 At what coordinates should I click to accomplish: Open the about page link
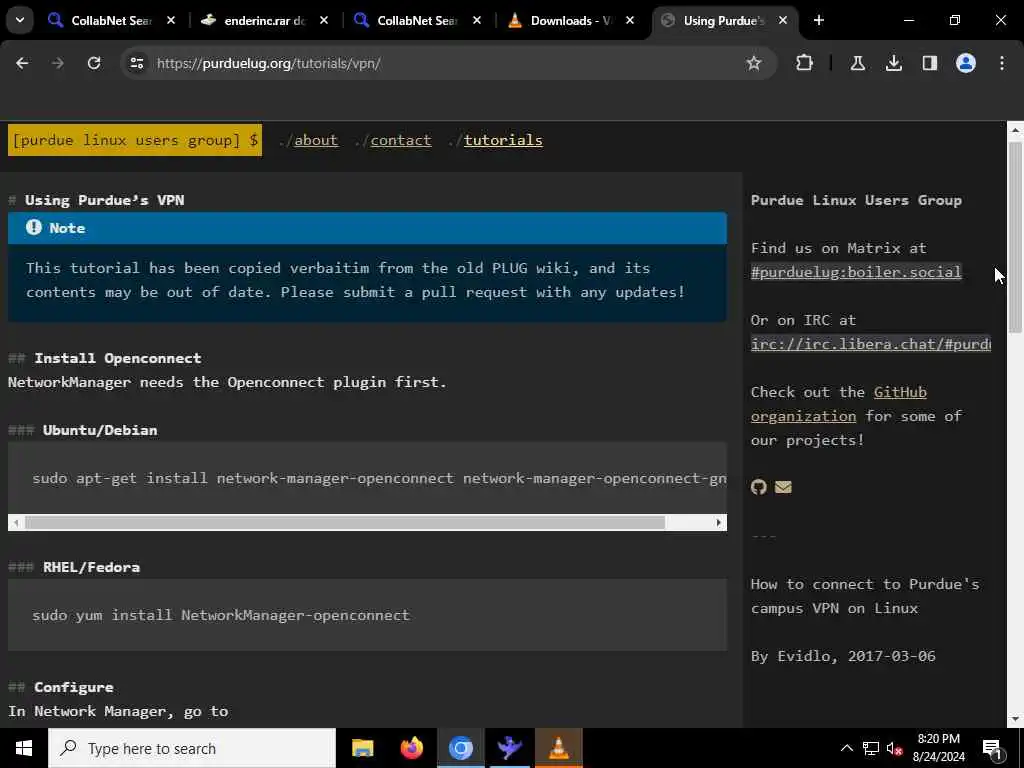[315, 140]
